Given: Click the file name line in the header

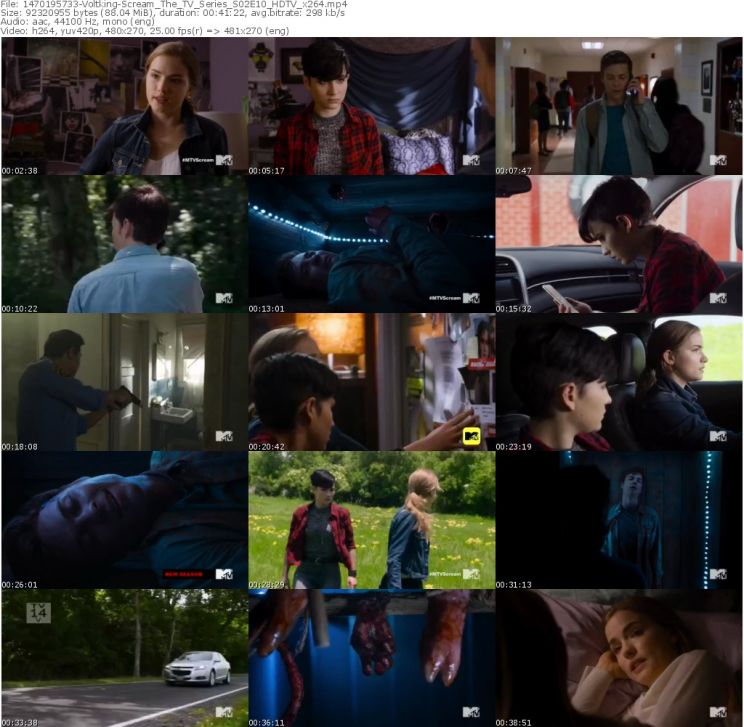Looking at the screenshot, I should [174, 4].
